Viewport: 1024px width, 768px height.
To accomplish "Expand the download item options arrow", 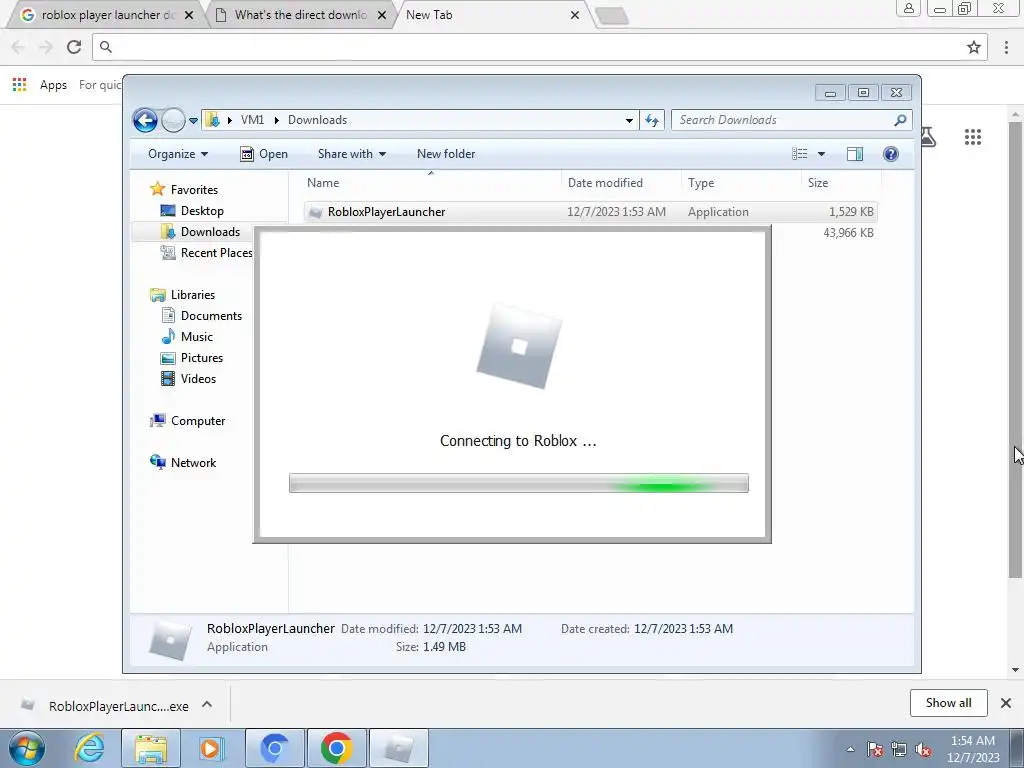I will point(207,704).
